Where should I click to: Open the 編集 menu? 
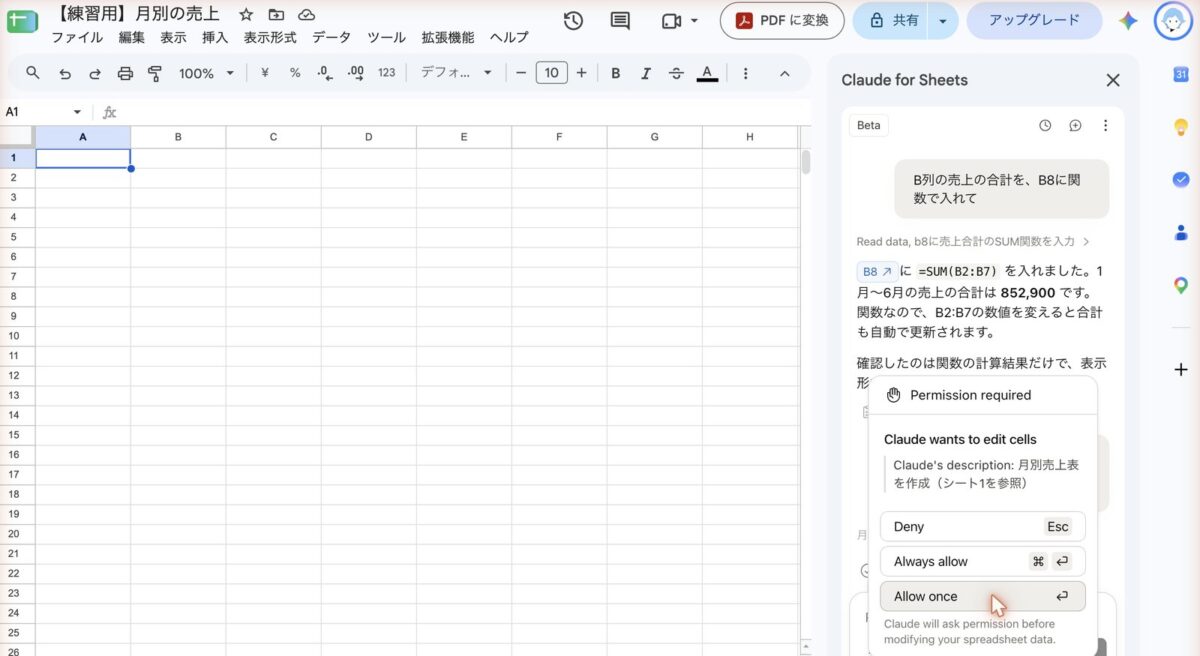(131, 37)
